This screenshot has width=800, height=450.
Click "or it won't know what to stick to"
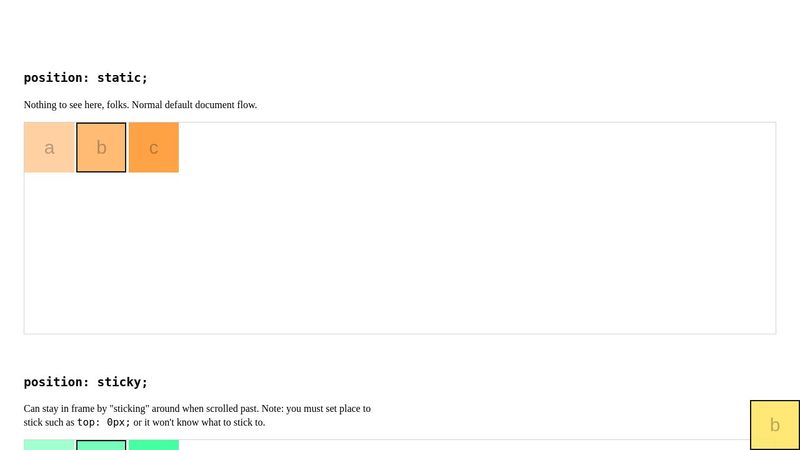point(200,422)
